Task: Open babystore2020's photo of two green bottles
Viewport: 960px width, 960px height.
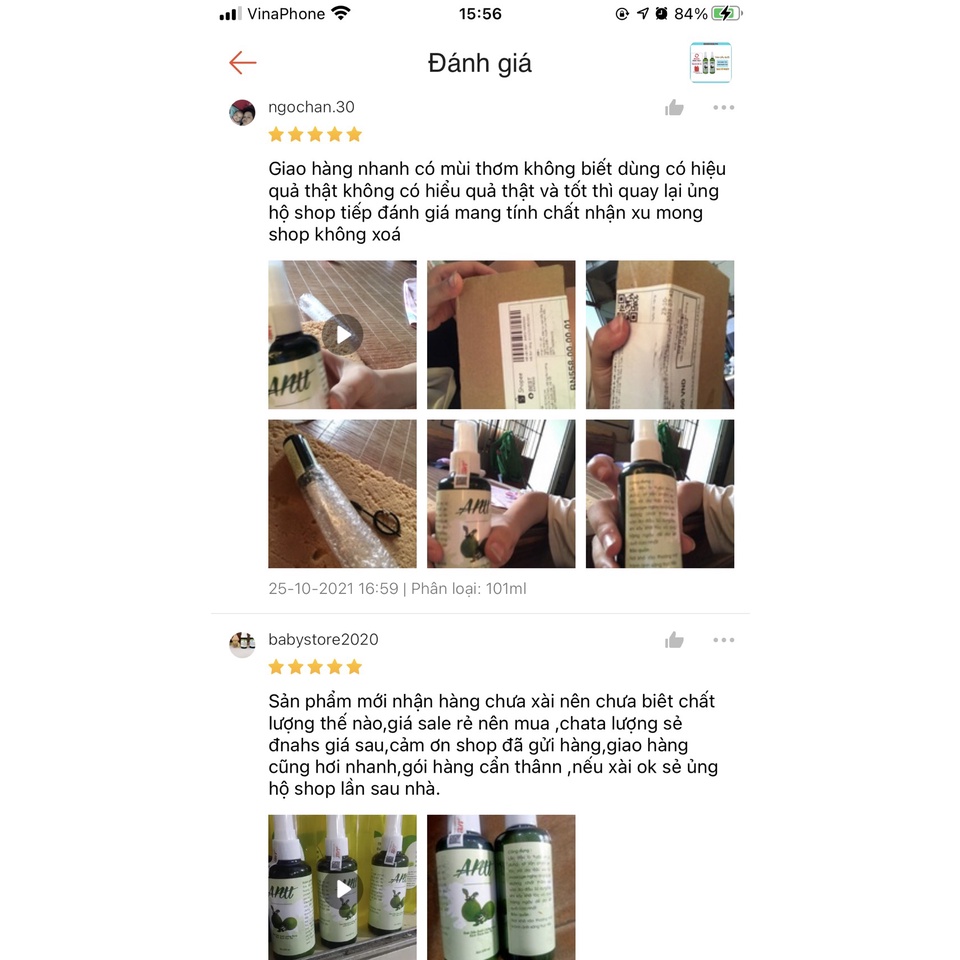Action: (501, 887)
